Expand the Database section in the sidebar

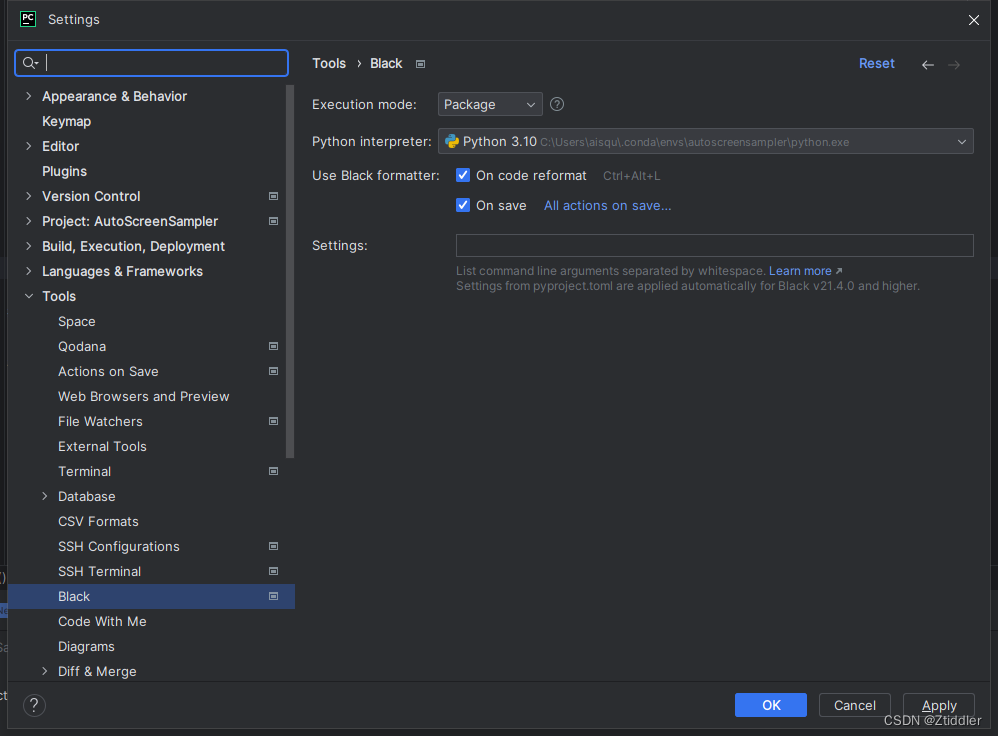(x=44, y=496)
